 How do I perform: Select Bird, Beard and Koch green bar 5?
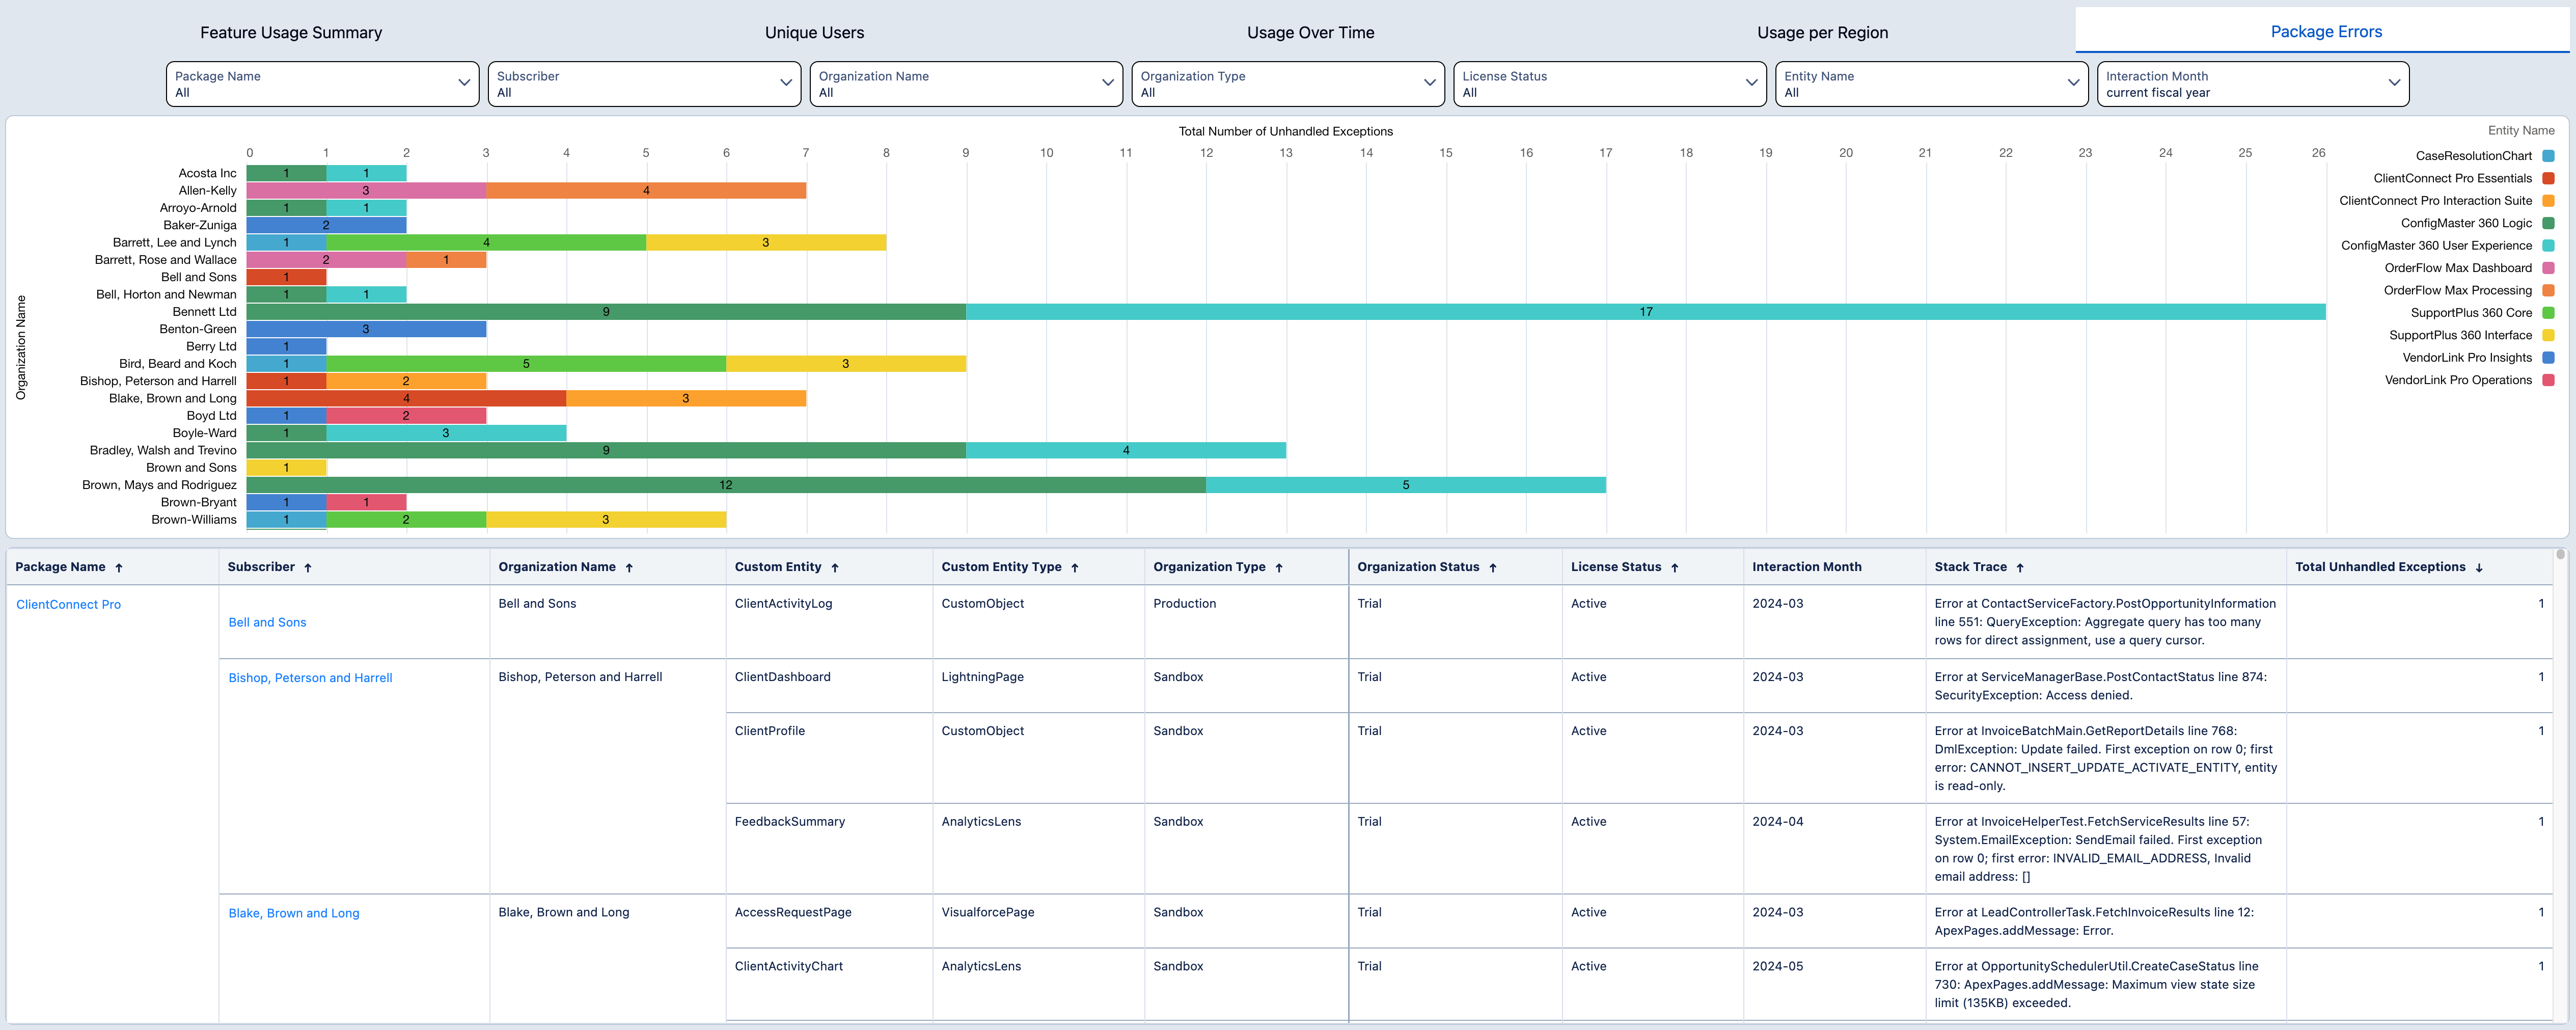click(526, 364)
